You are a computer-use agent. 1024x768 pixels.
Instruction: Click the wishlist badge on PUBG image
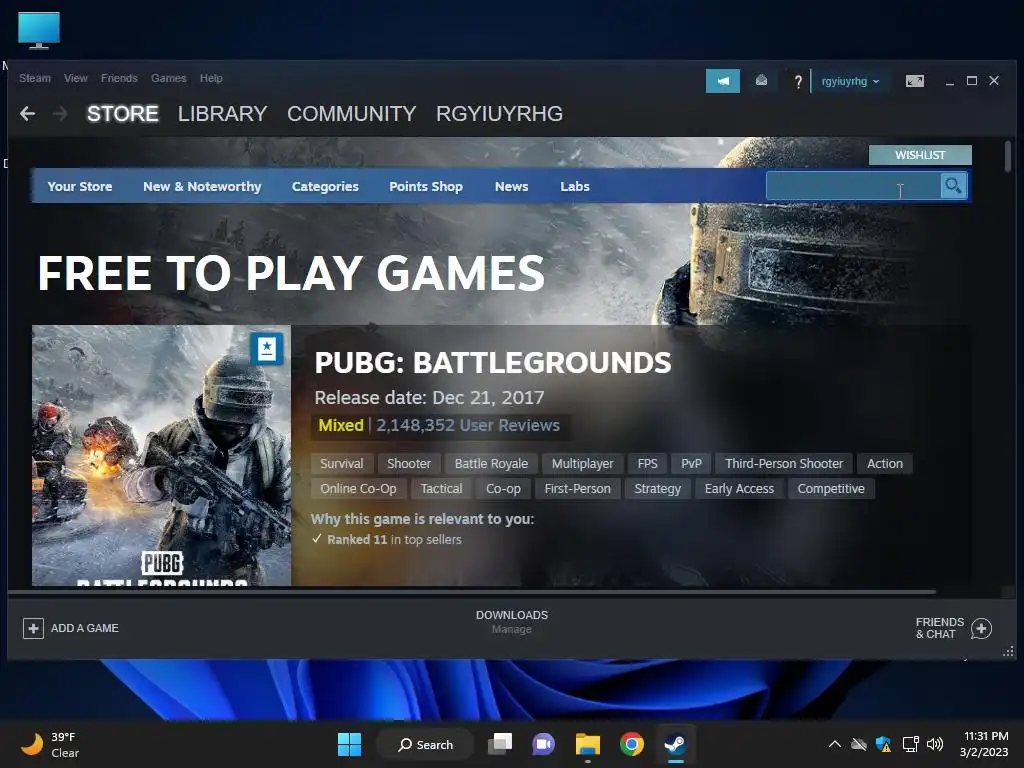pos(267,348)
